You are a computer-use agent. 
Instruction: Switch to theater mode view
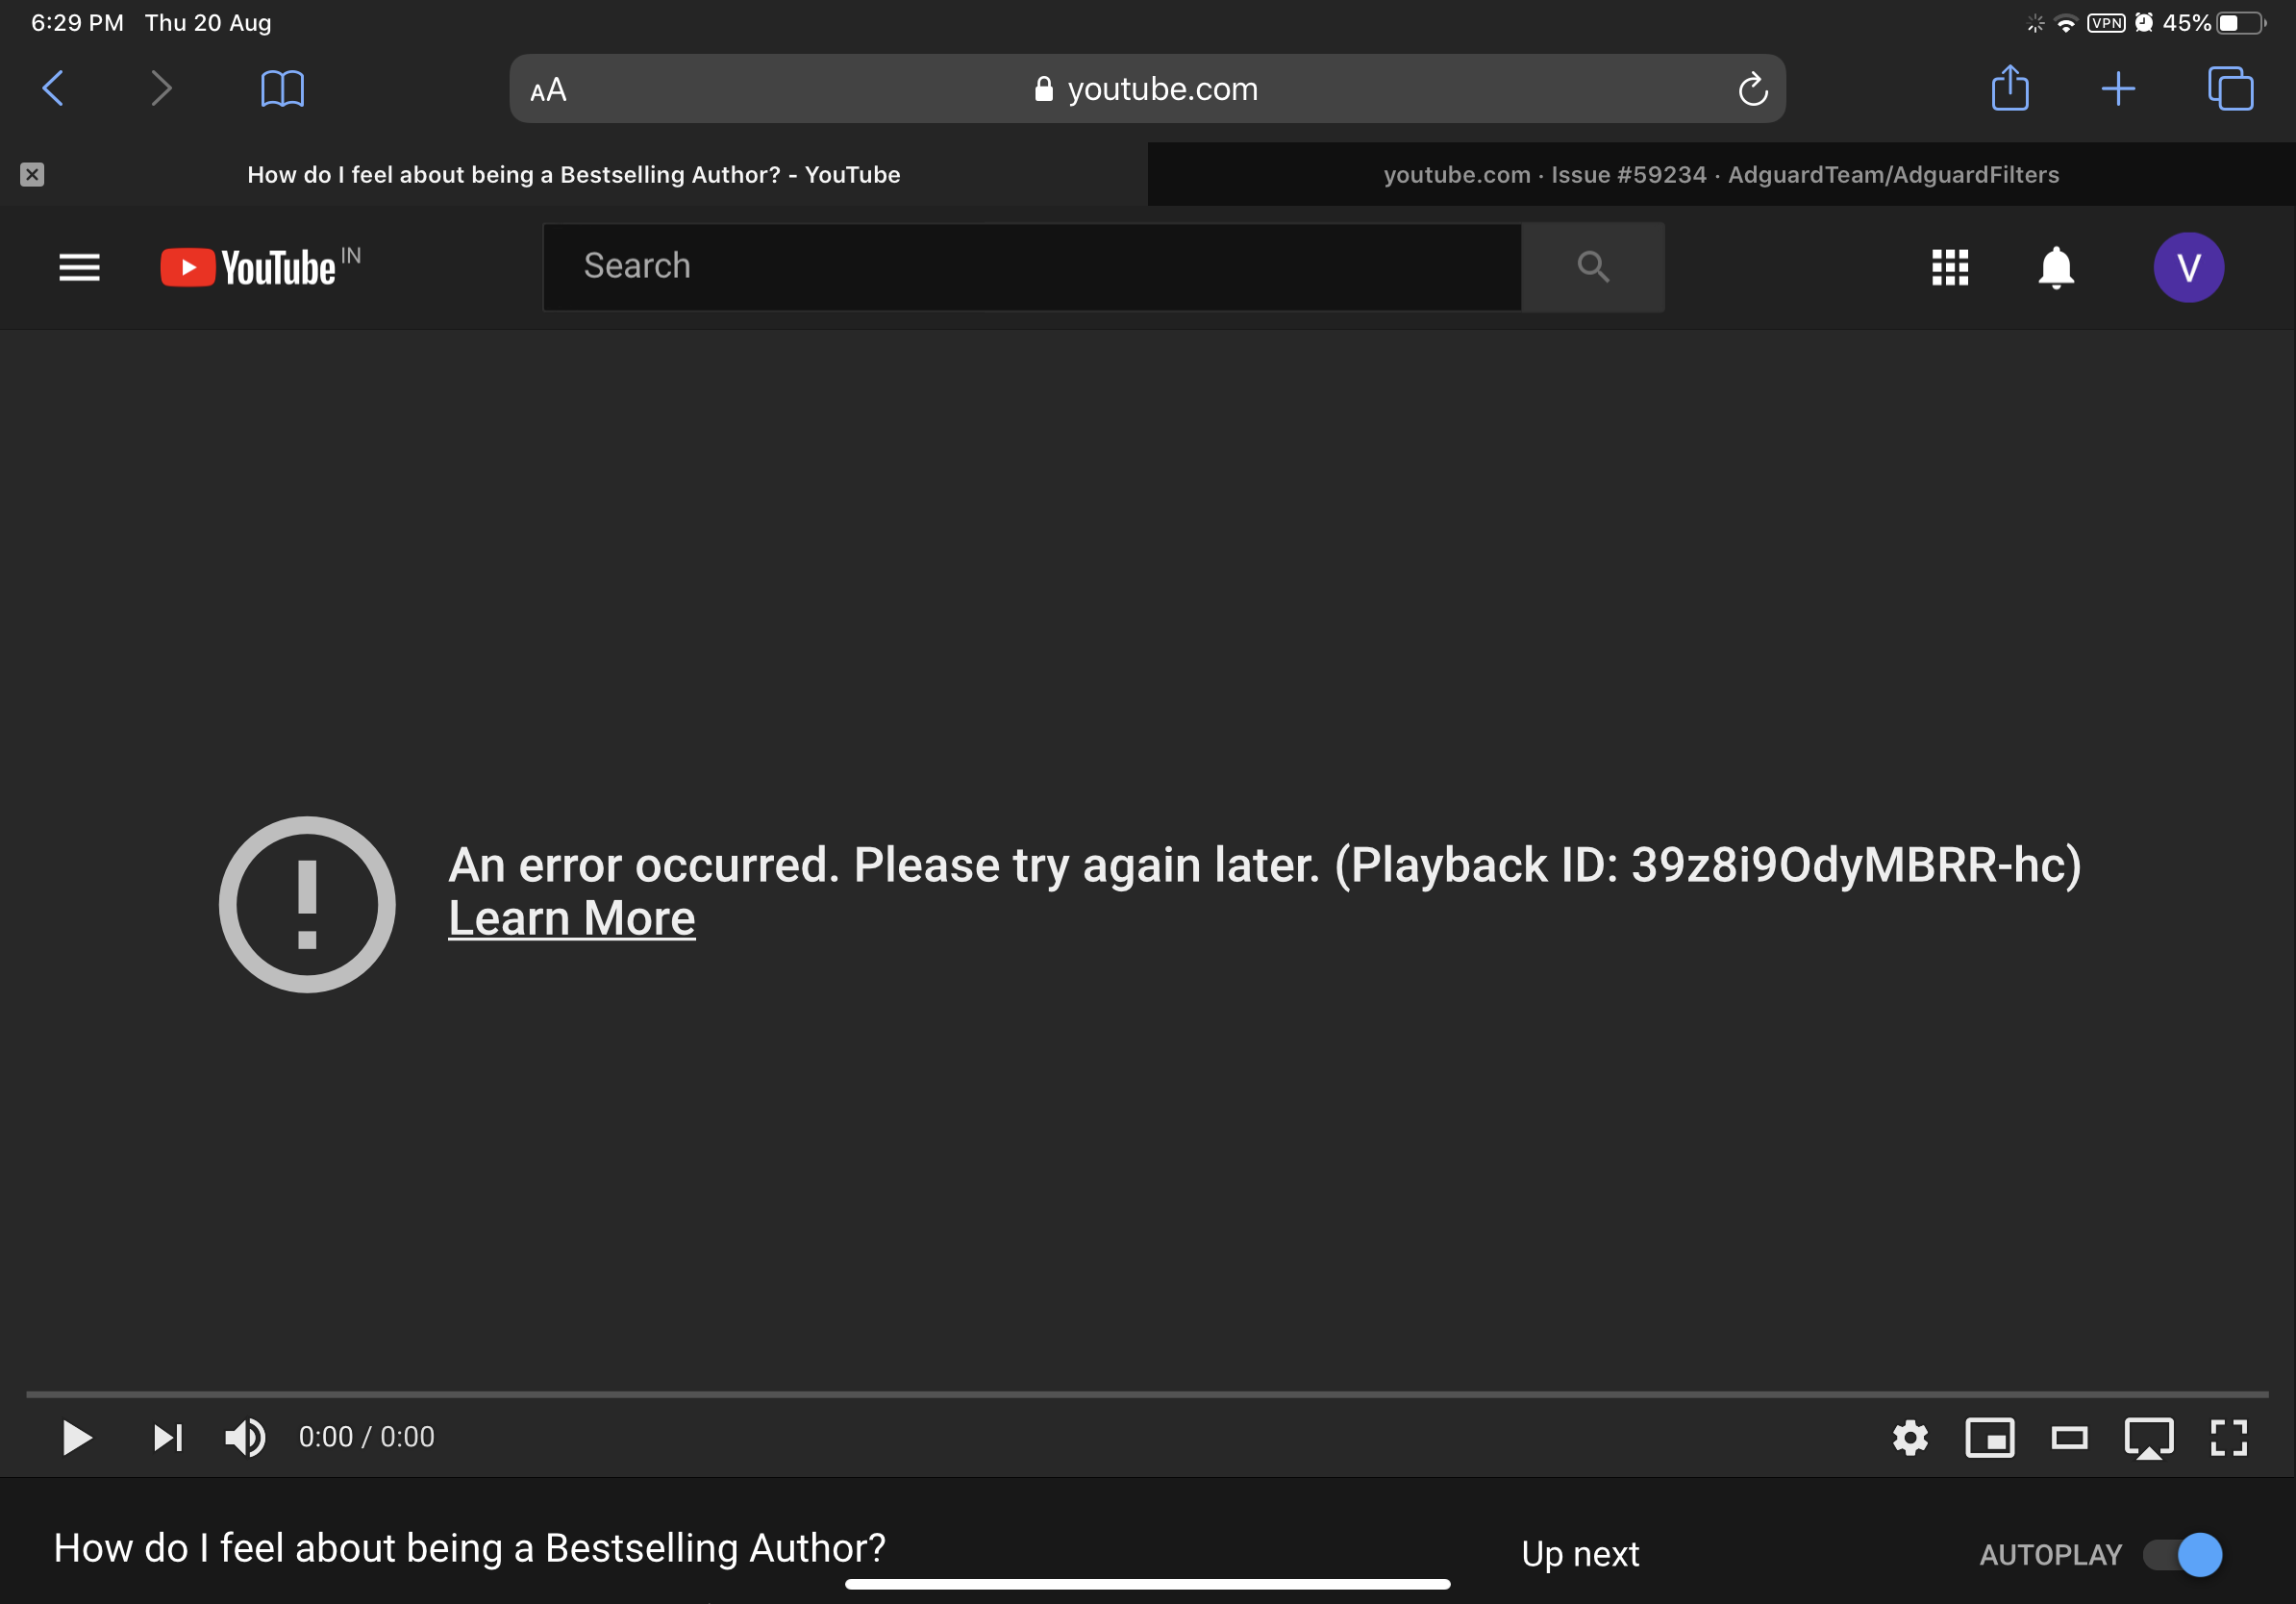click(x=2069, y=1438)
